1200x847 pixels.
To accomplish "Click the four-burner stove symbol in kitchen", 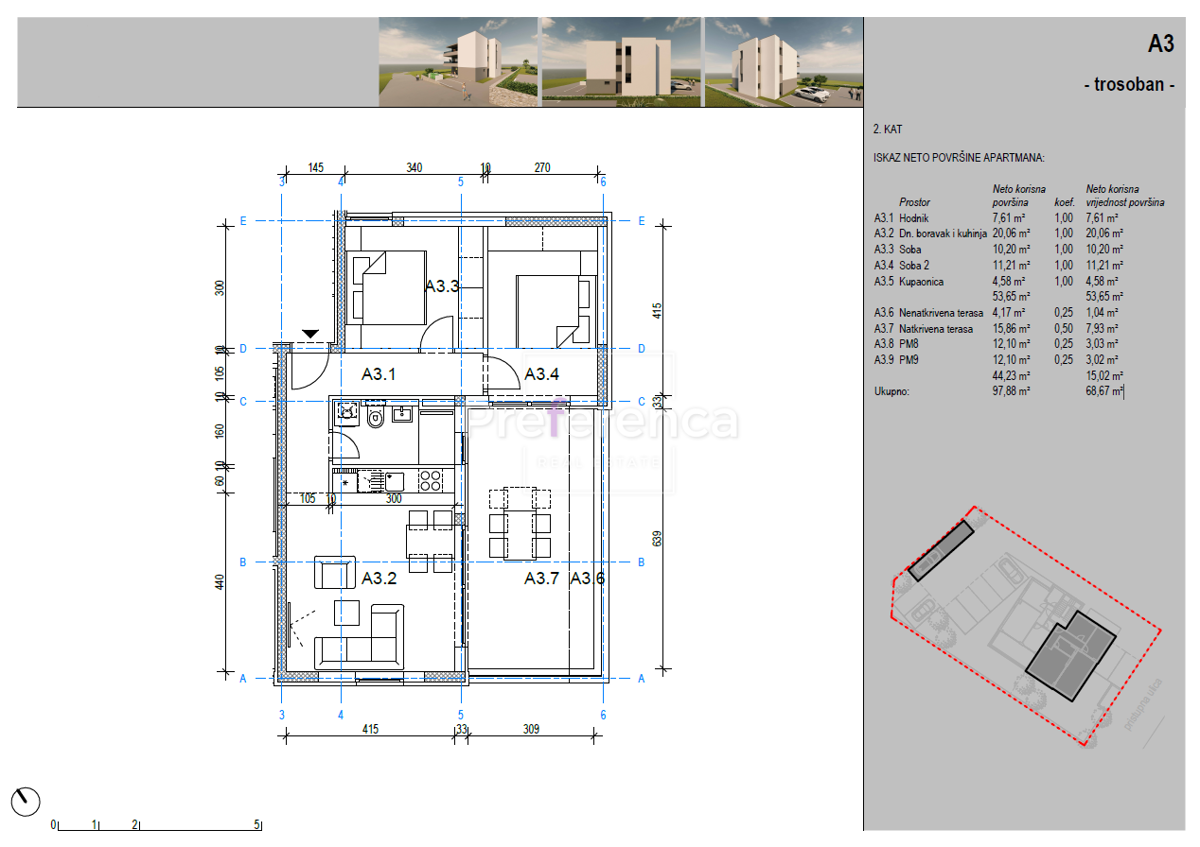I will click(430, 481).
